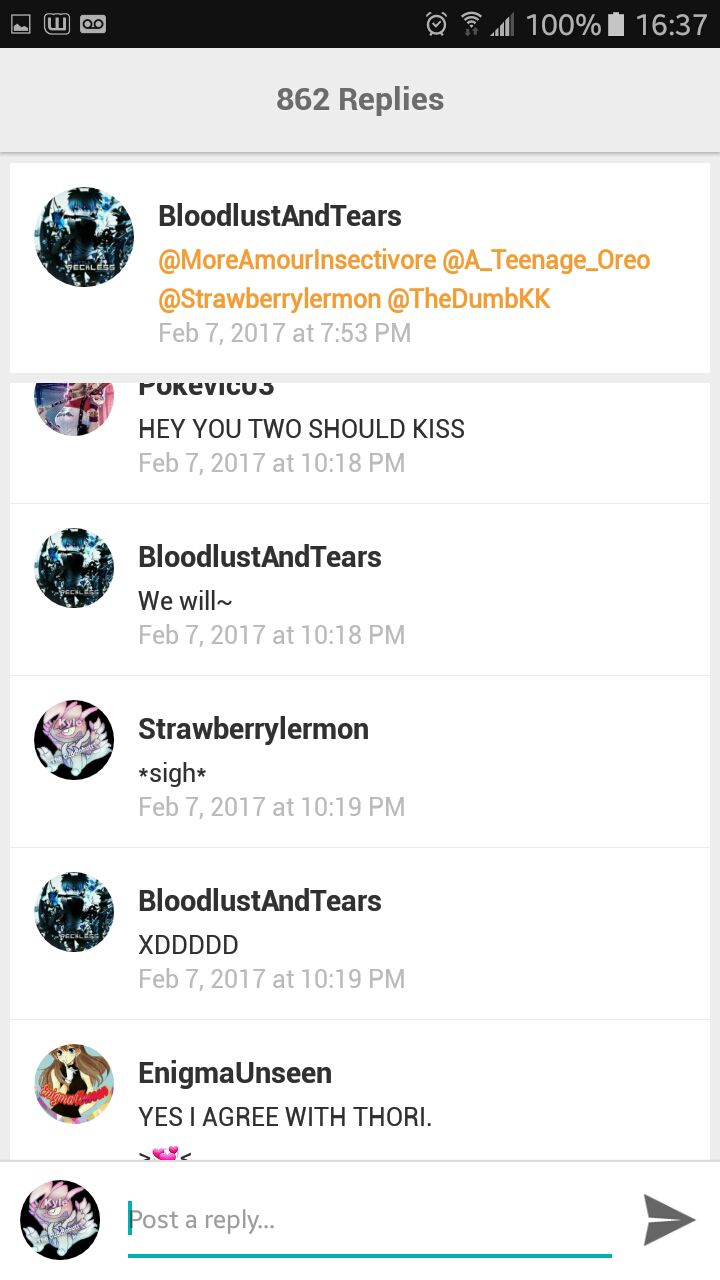Tap the picture notification icon in status bar
720x1280 pixels.
(21, 23)
